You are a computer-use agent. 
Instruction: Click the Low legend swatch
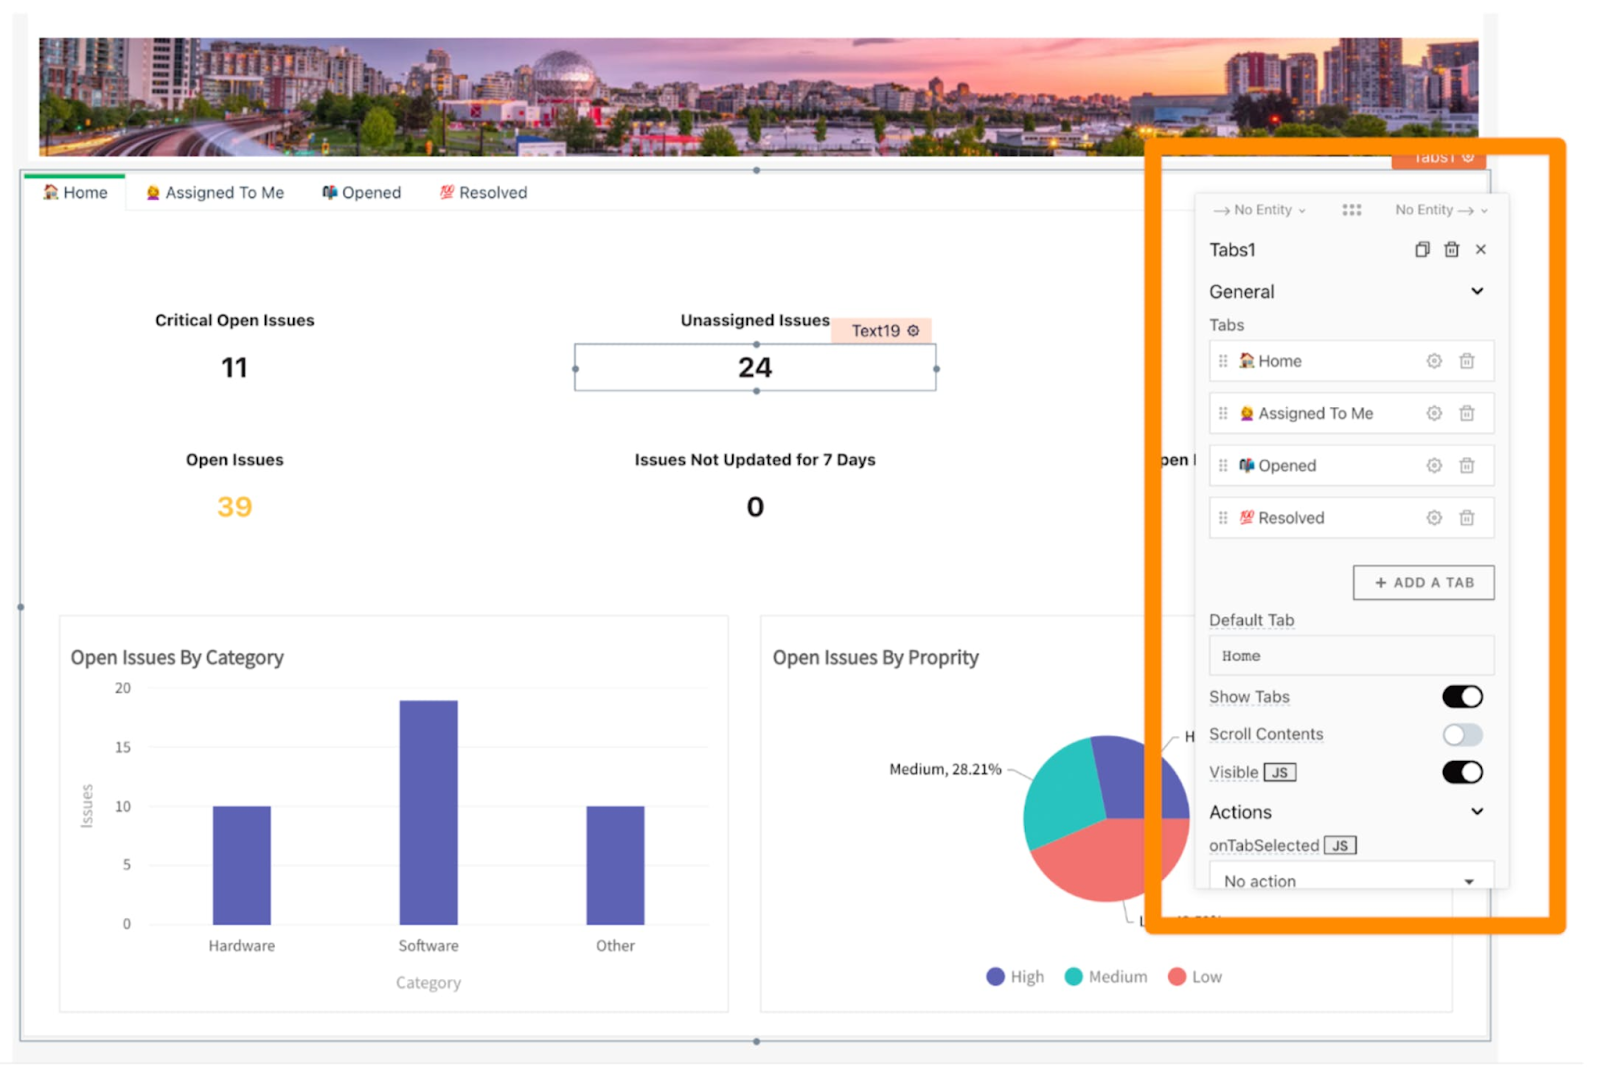coord(1177,976)
